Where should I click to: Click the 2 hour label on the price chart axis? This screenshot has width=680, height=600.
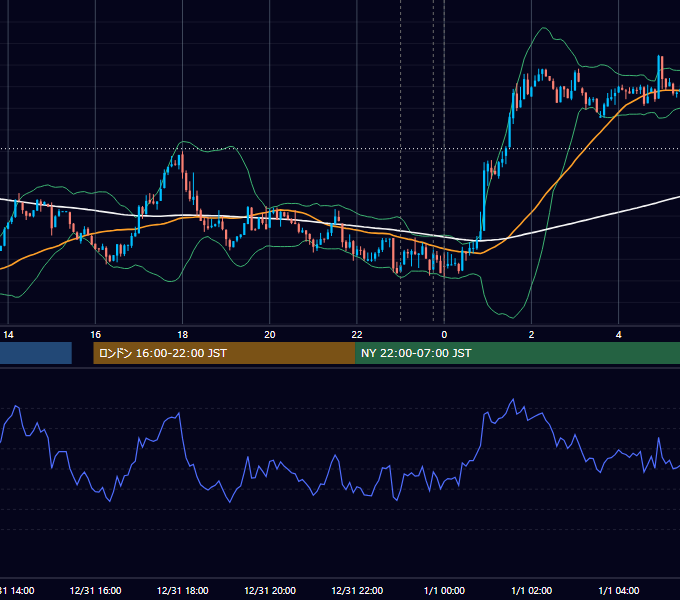coord(531,335)
